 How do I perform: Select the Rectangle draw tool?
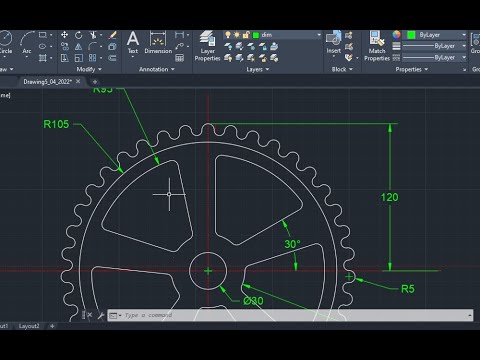(43, 35)
